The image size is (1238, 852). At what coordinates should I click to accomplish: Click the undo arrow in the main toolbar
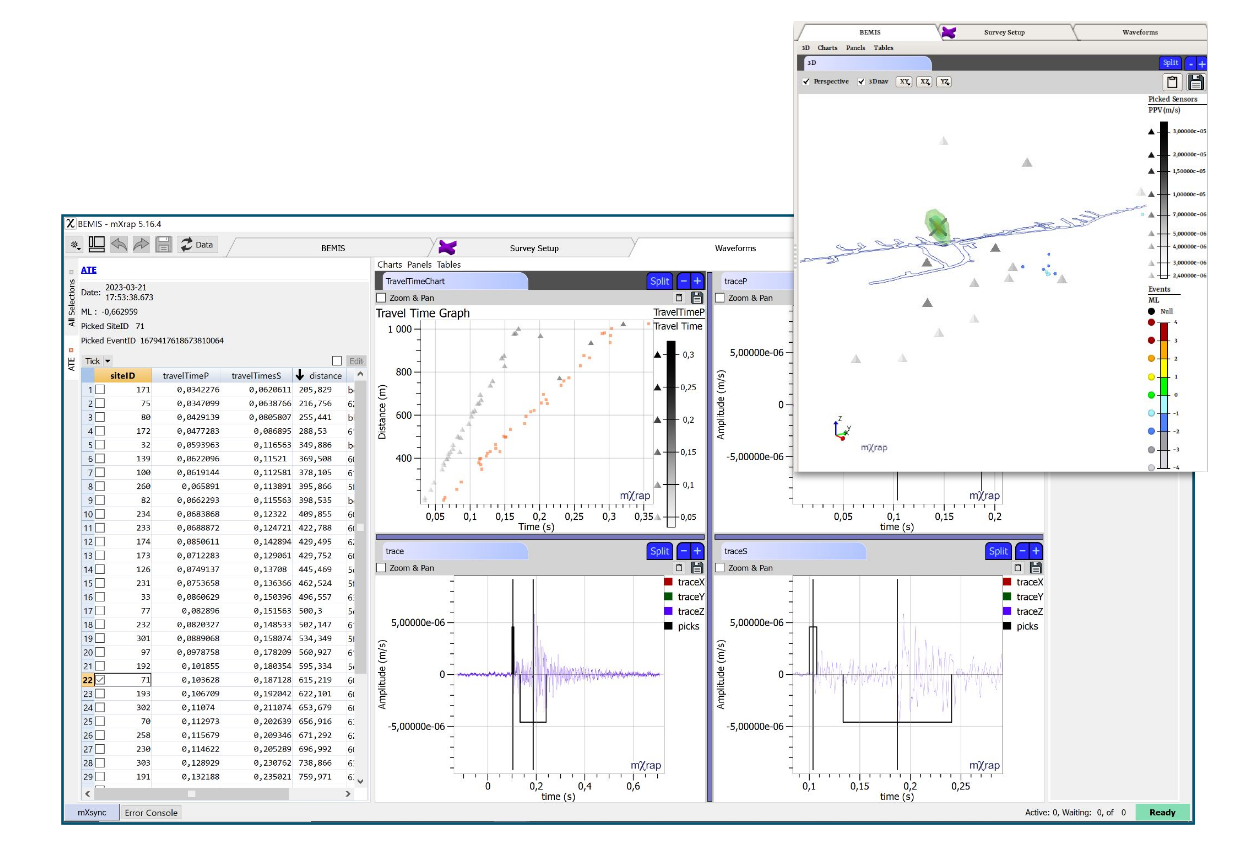119,244
